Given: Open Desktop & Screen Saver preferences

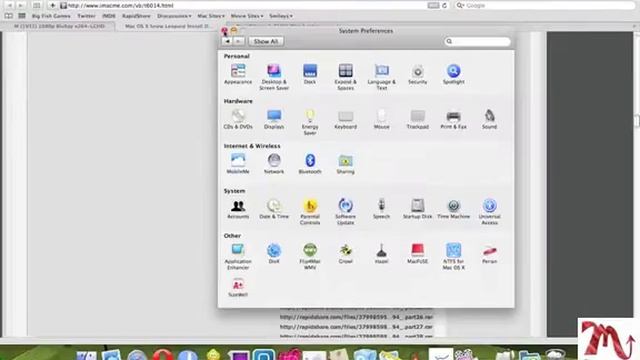Looking at the screenshot, I should pos(274,77).
